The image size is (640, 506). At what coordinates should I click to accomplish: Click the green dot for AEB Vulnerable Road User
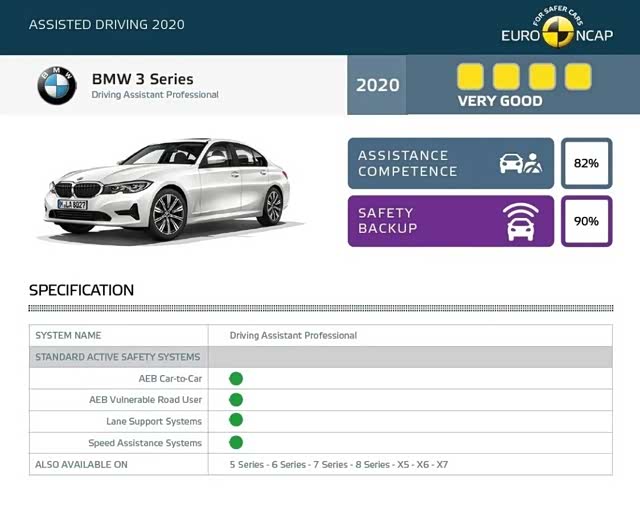[236, 400]
